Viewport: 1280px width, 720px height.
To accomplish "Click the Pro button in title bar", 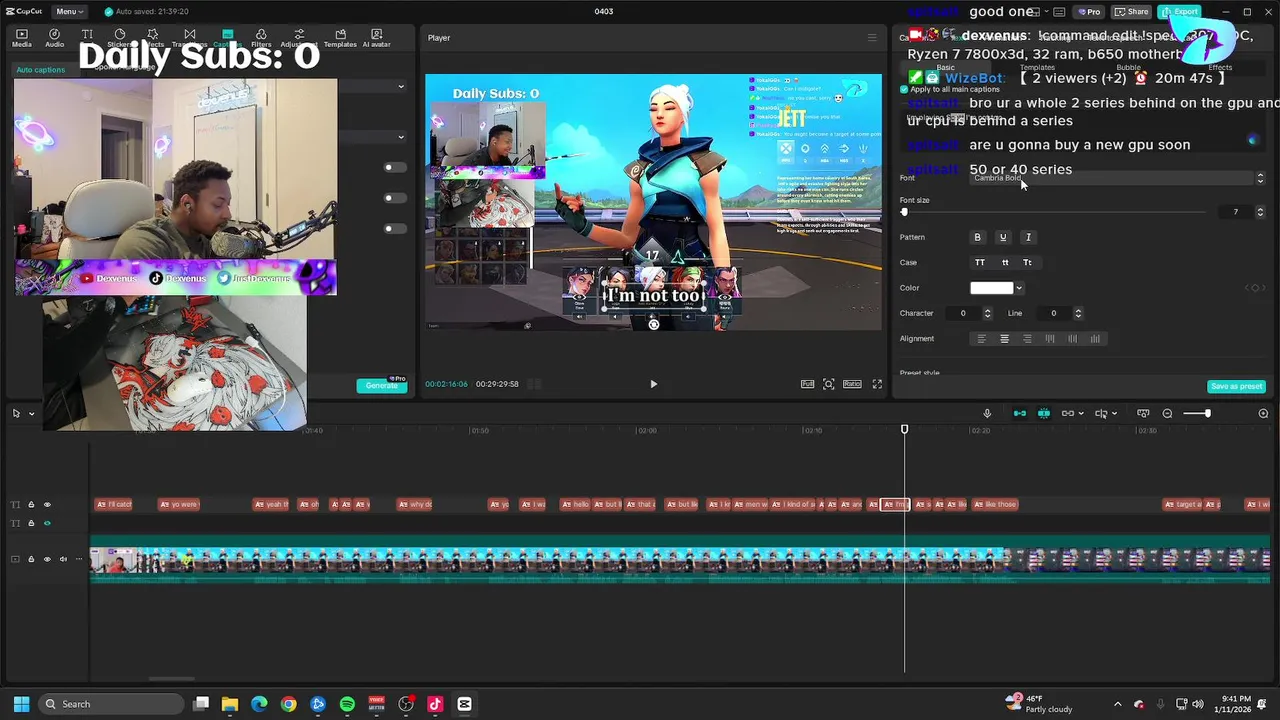I will pyautogui.click(x=1088, y=11).
